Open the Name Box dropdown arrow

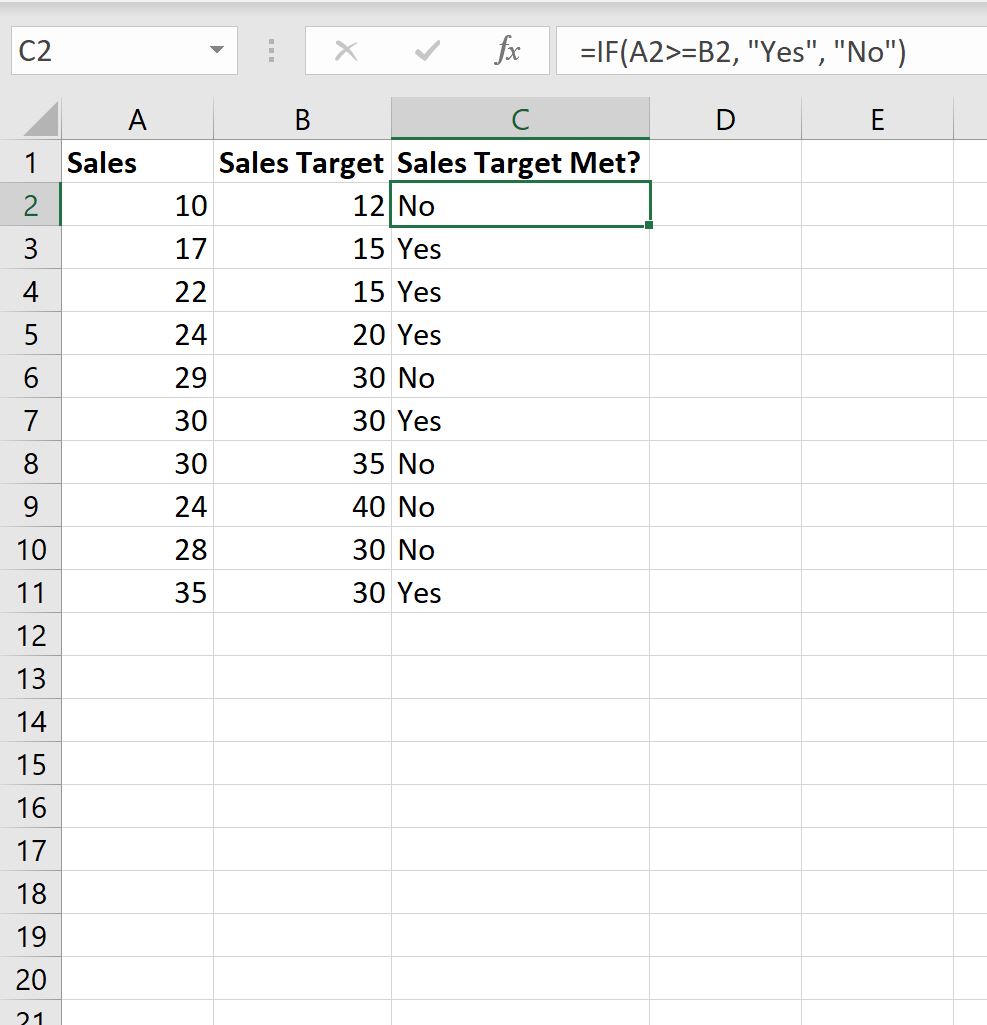217,50
